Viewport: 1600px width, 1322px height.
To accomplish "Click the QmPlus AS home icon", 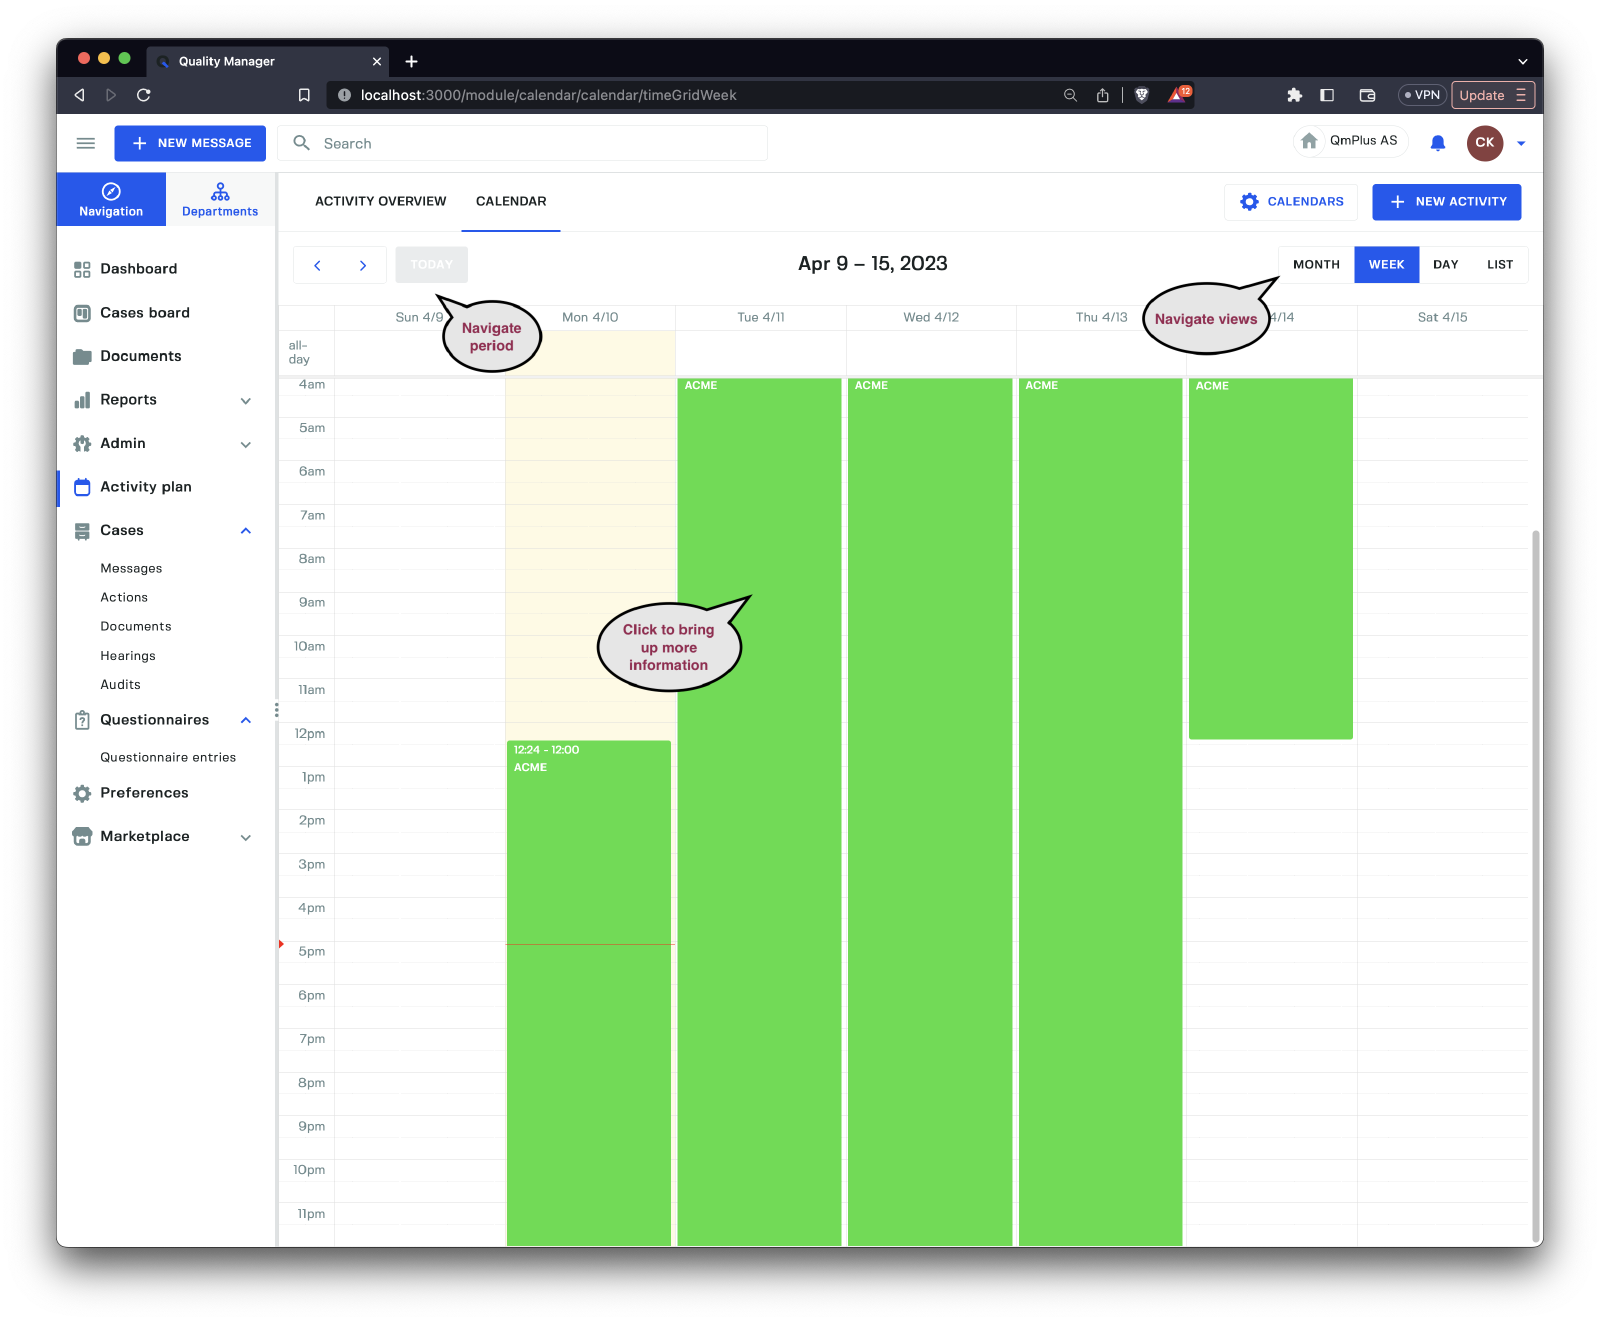I will 1309,141.
